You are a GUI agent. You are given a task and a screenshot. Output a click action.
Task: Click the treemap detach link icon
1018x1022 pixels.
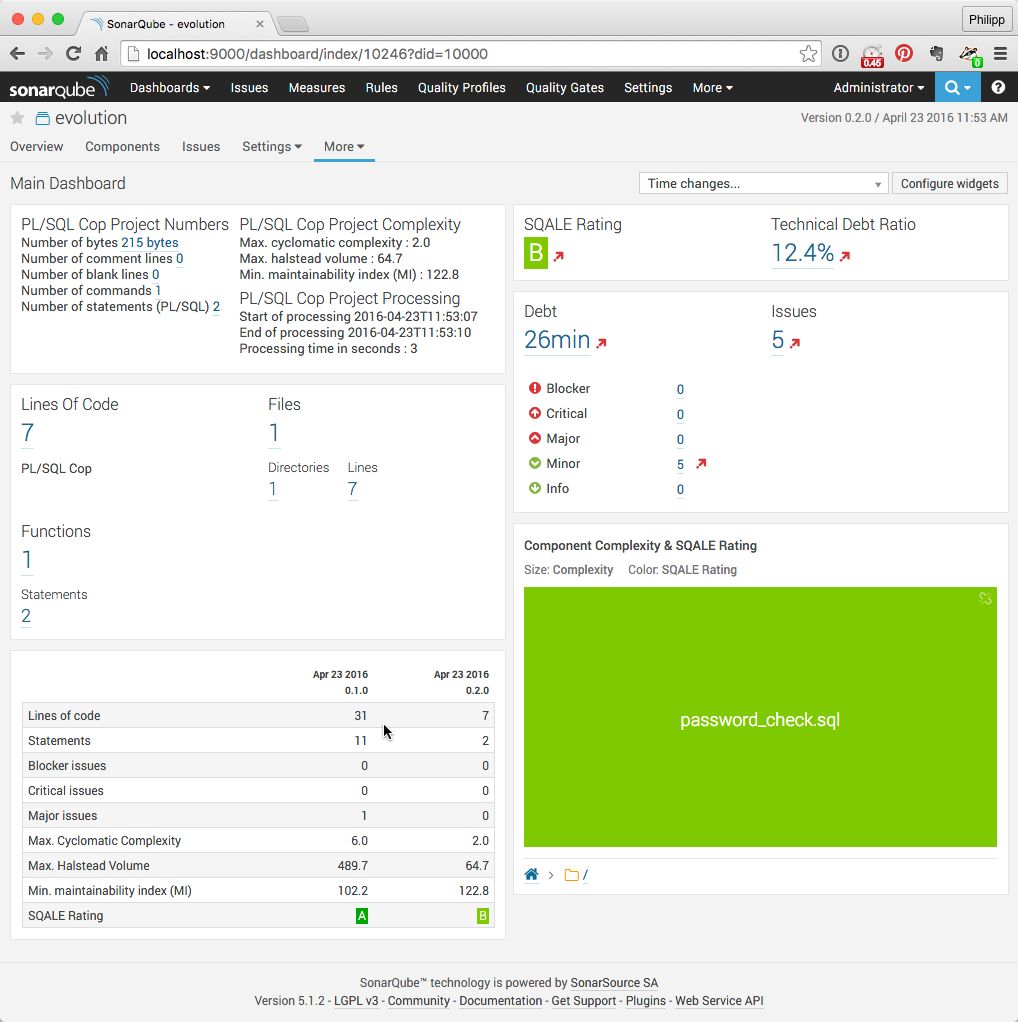coord(985,598)
